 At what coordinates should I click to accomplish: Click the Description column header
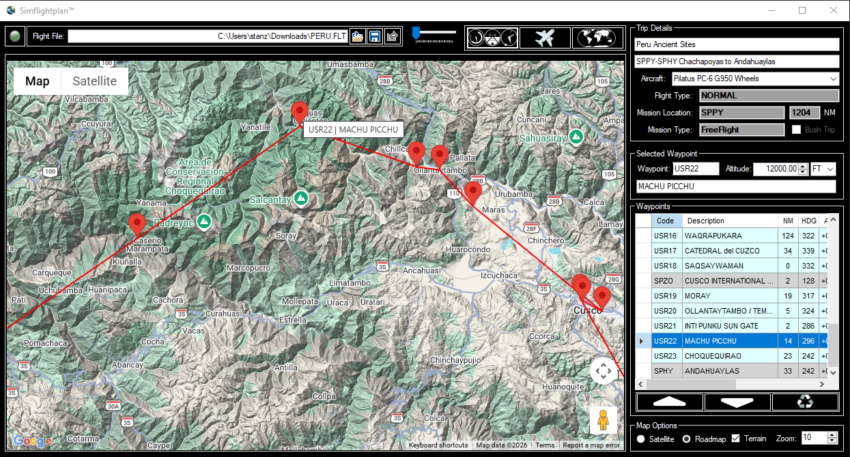(x=730, y=221)
